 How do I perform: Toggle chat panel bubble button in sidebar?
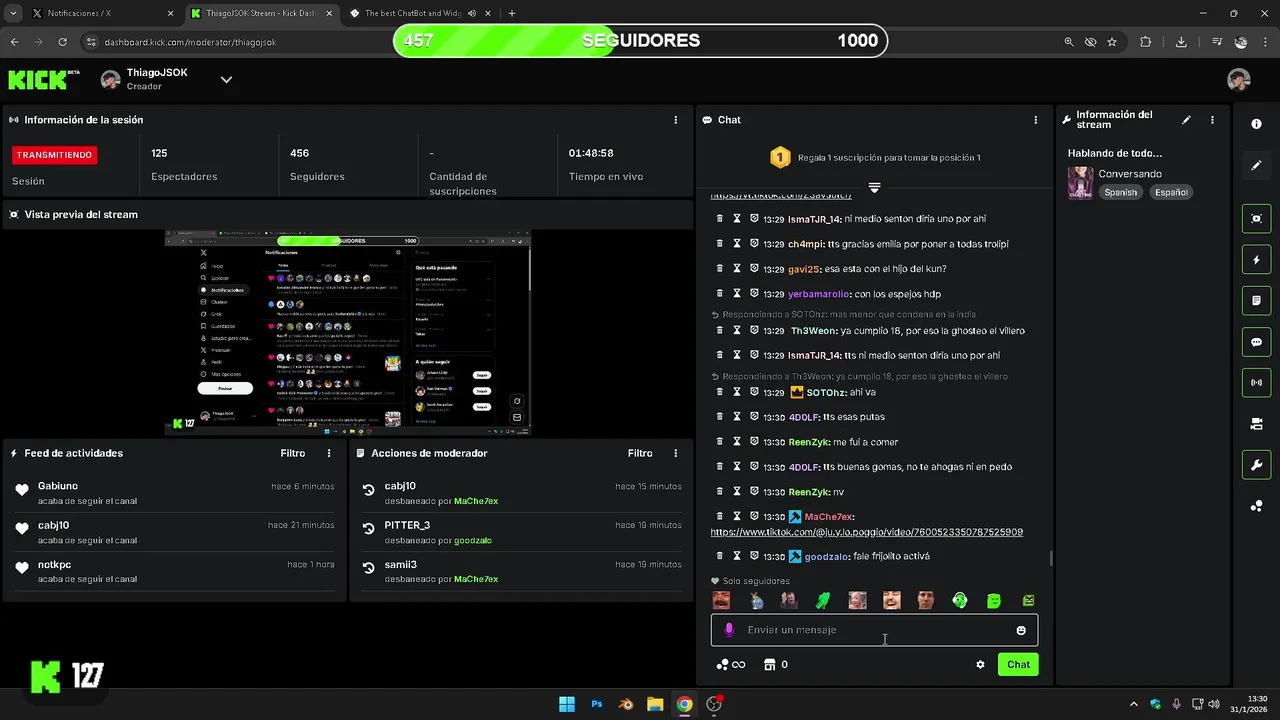(1256, 342)
